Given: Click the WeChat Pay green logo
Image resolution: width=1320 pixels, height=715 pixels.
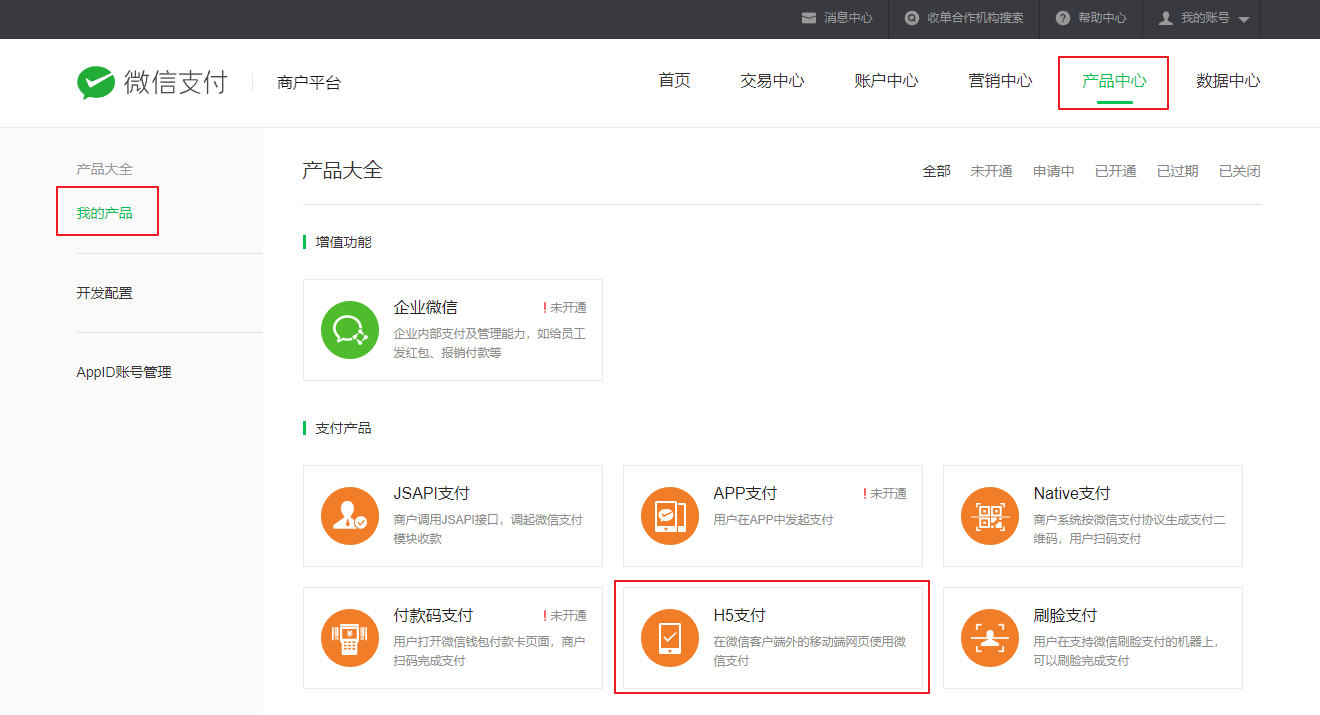Looking at the screenshot, I should click(x=96, y=82).
